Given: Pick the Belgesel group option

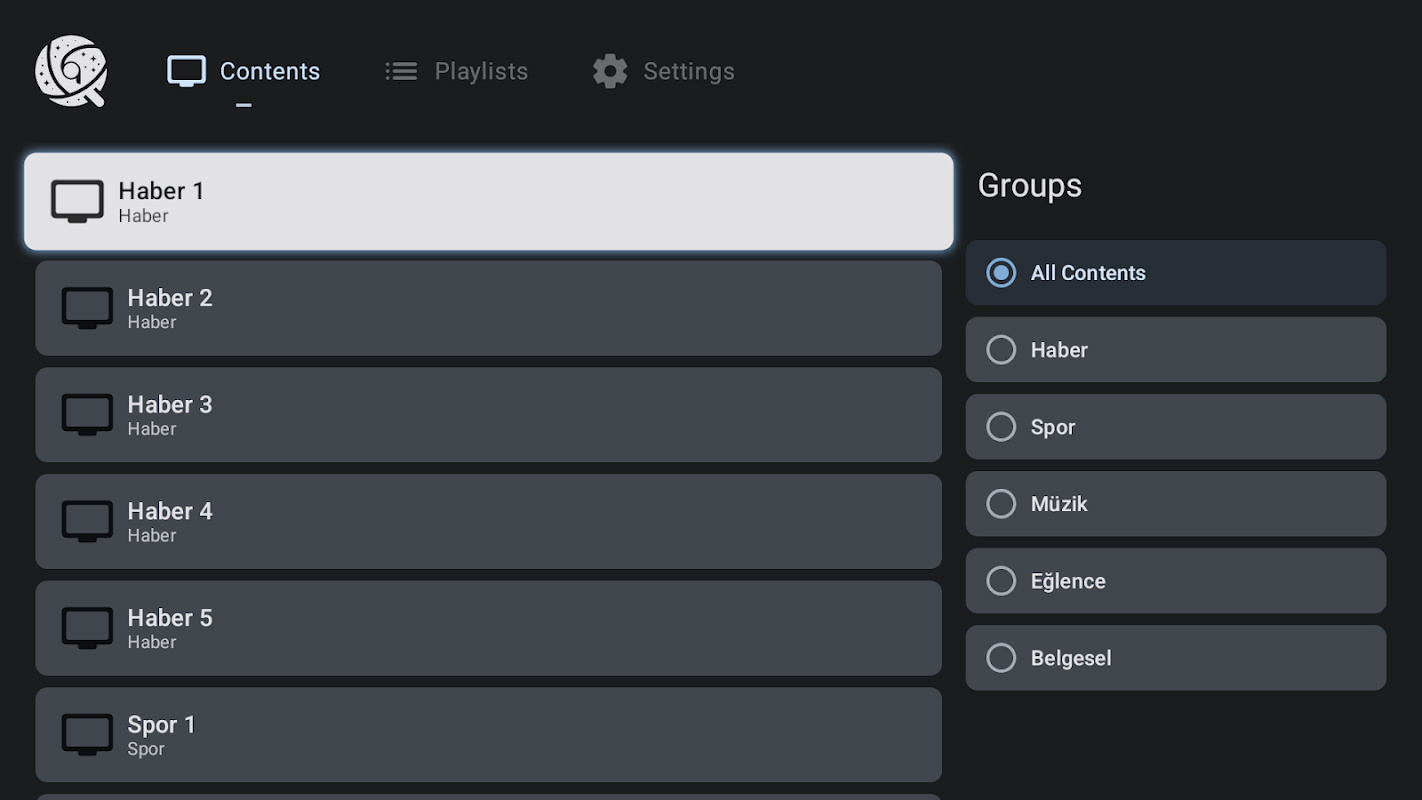Looking at the screenshot, I should (x=1001, y=658).
